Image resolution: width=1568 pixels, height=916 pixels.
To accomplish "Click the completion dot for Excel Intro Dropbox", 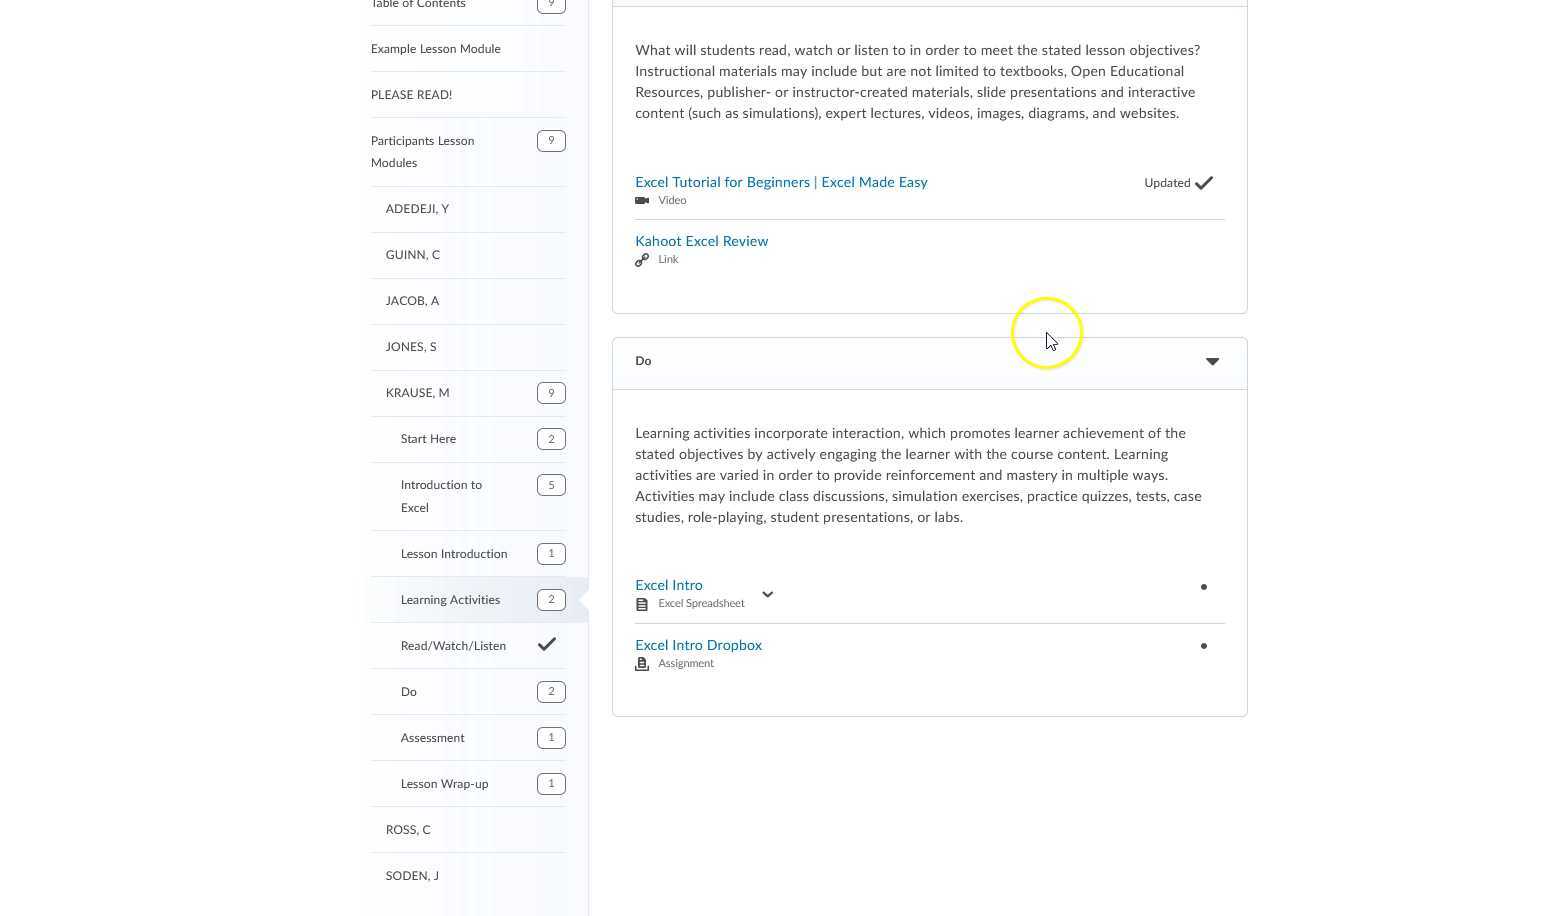I will 1204,646.
